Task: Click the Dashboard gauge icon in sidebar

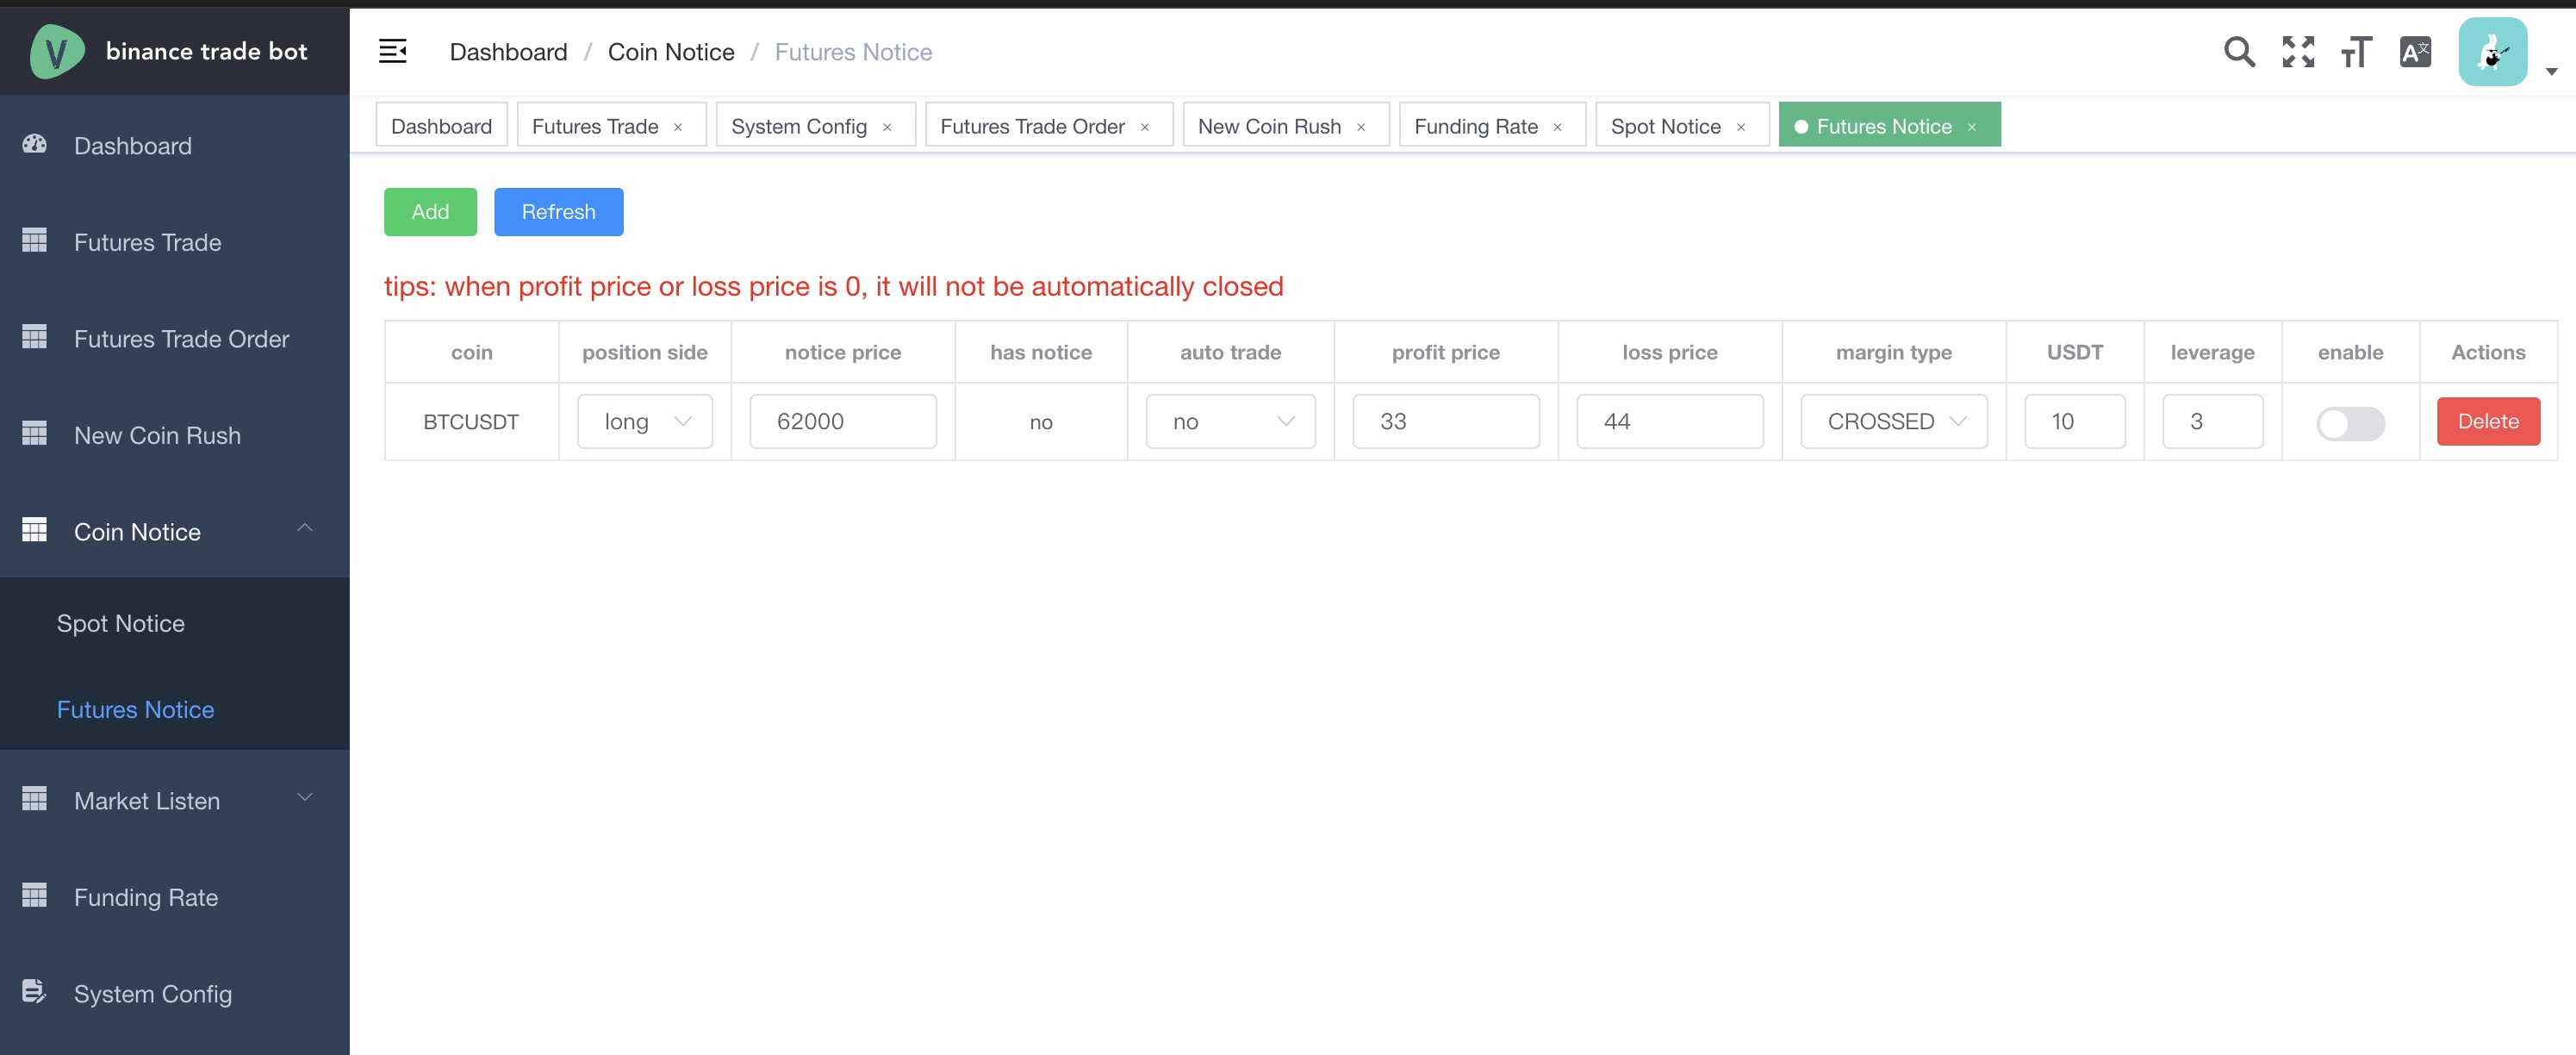Action: 35,145
